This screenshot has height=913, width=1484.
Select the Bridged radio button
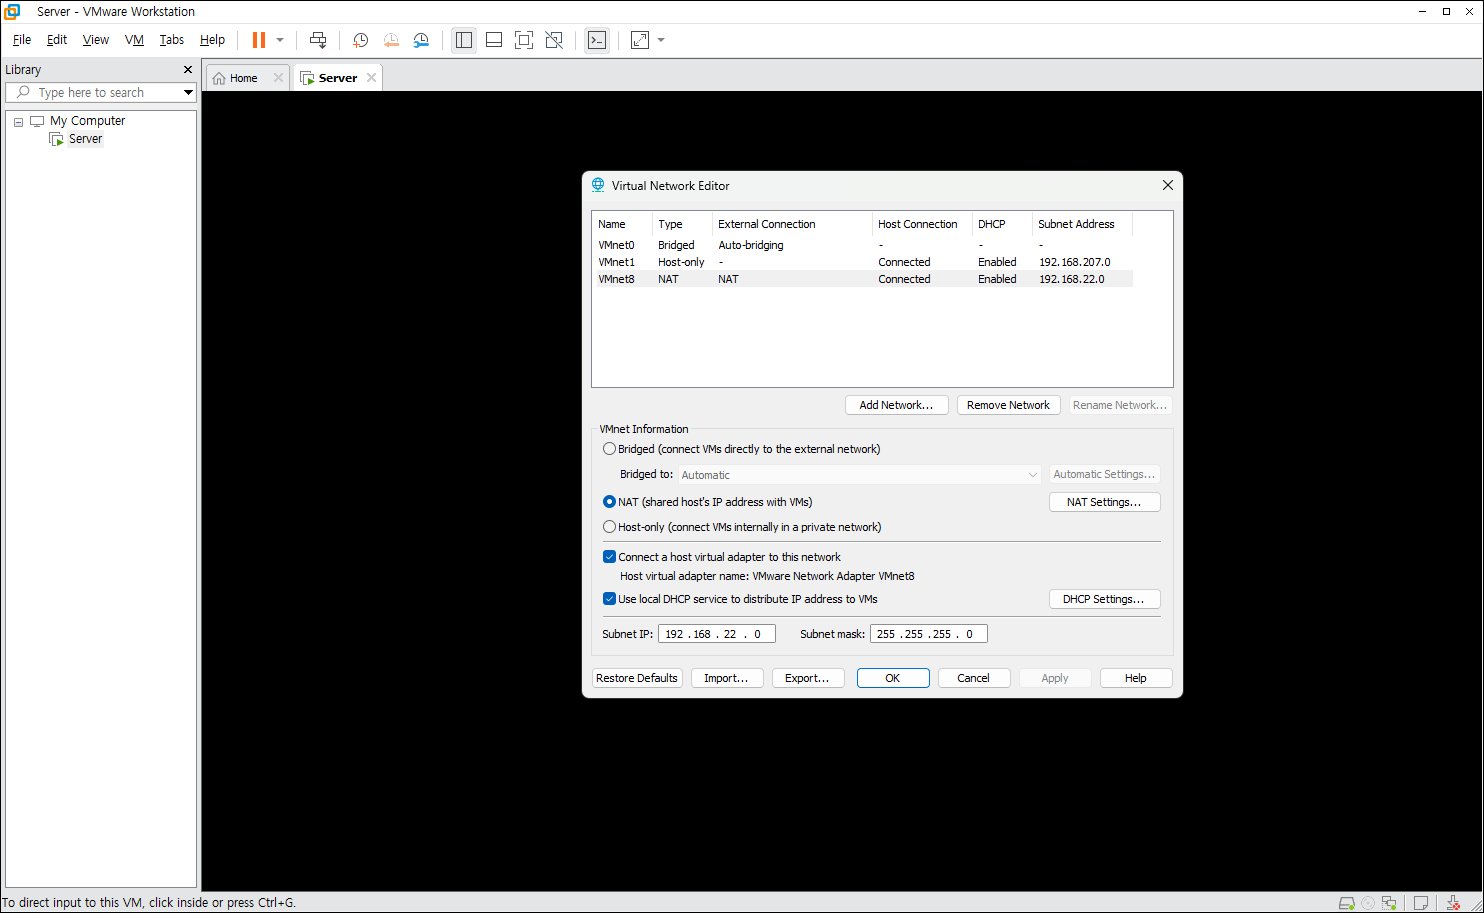[x=609, y=449]
